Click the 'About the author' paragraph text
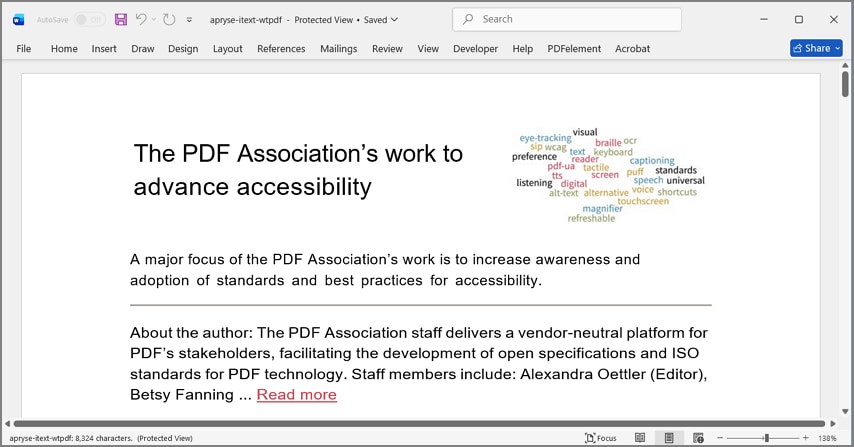Viewport: 854px width, 447px height. 419,363
